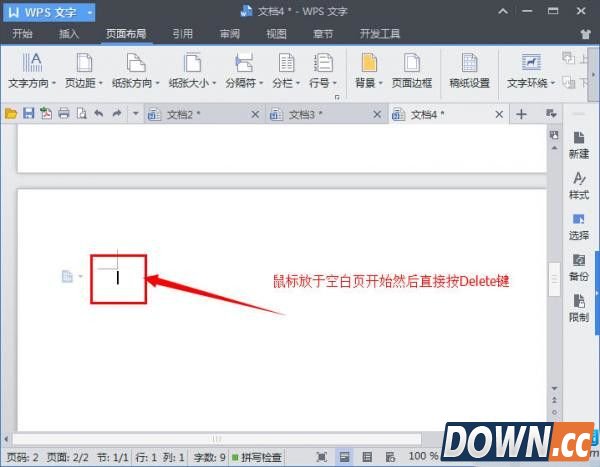Open the Backup (备份) sidebar panel

tap(579, 268)
